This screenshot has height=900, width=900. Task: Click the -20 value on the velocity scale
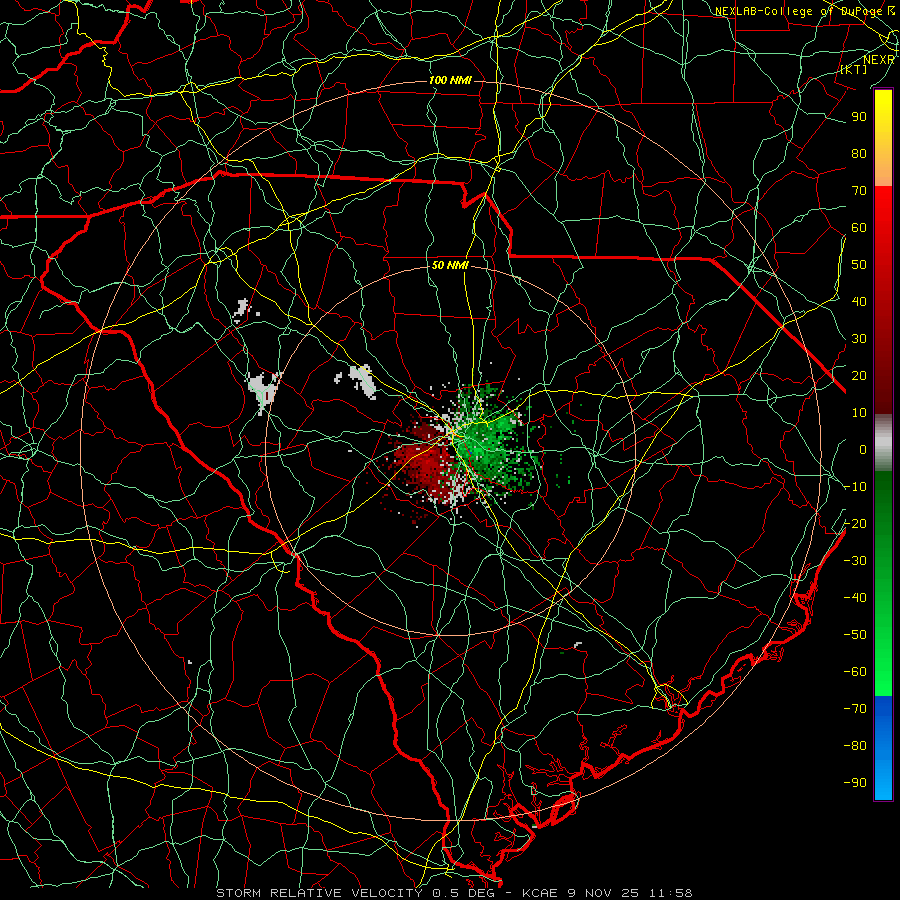[855, 523]
